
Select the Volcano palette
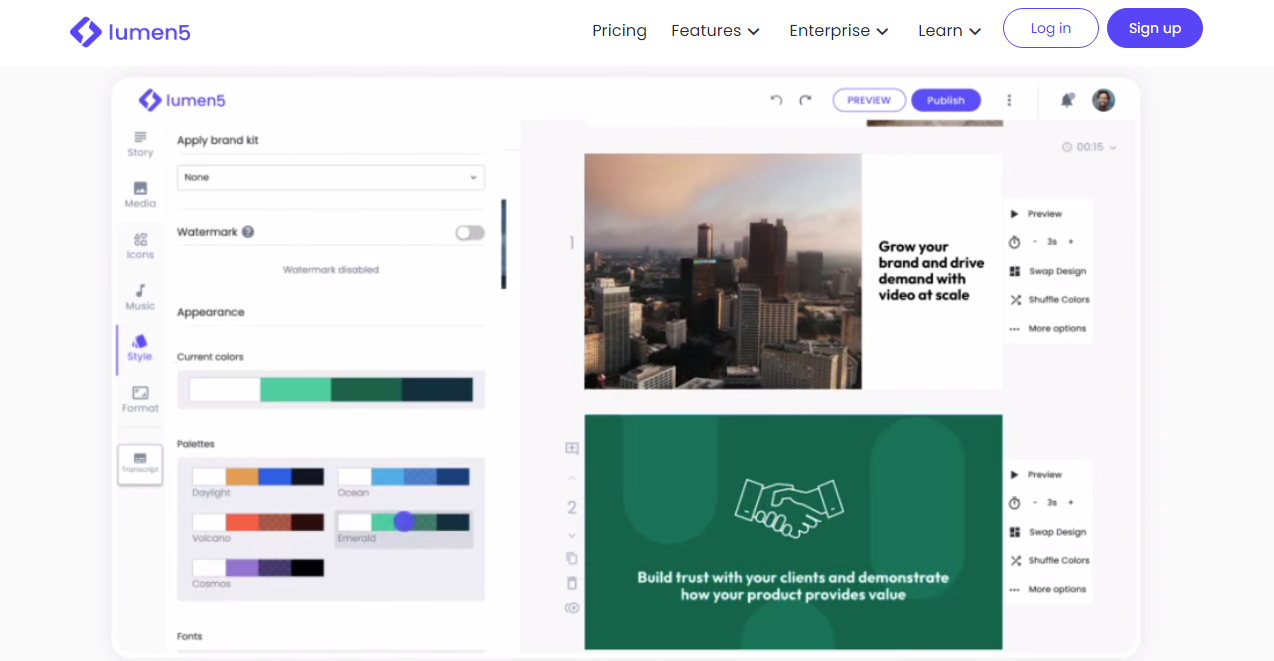coord(258,522)
